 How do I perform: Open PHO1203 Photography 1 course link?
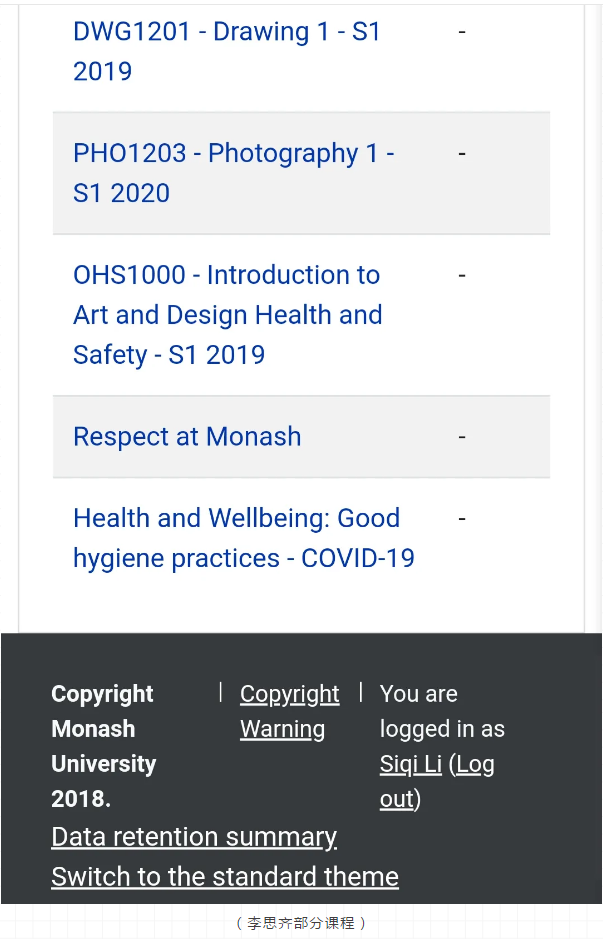tap(234, 173)
